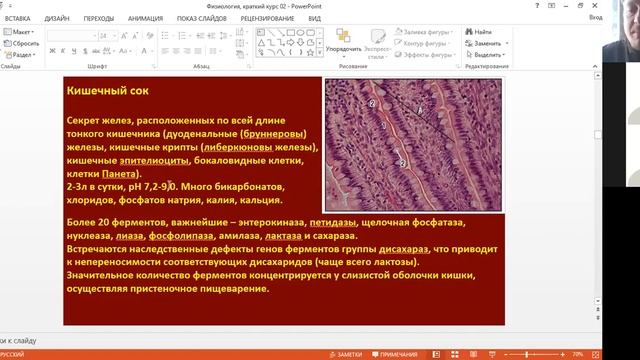Screen dimensions: 640x360
Task: Open the character spacing (AV) dropdown
Action: point(109,51)
